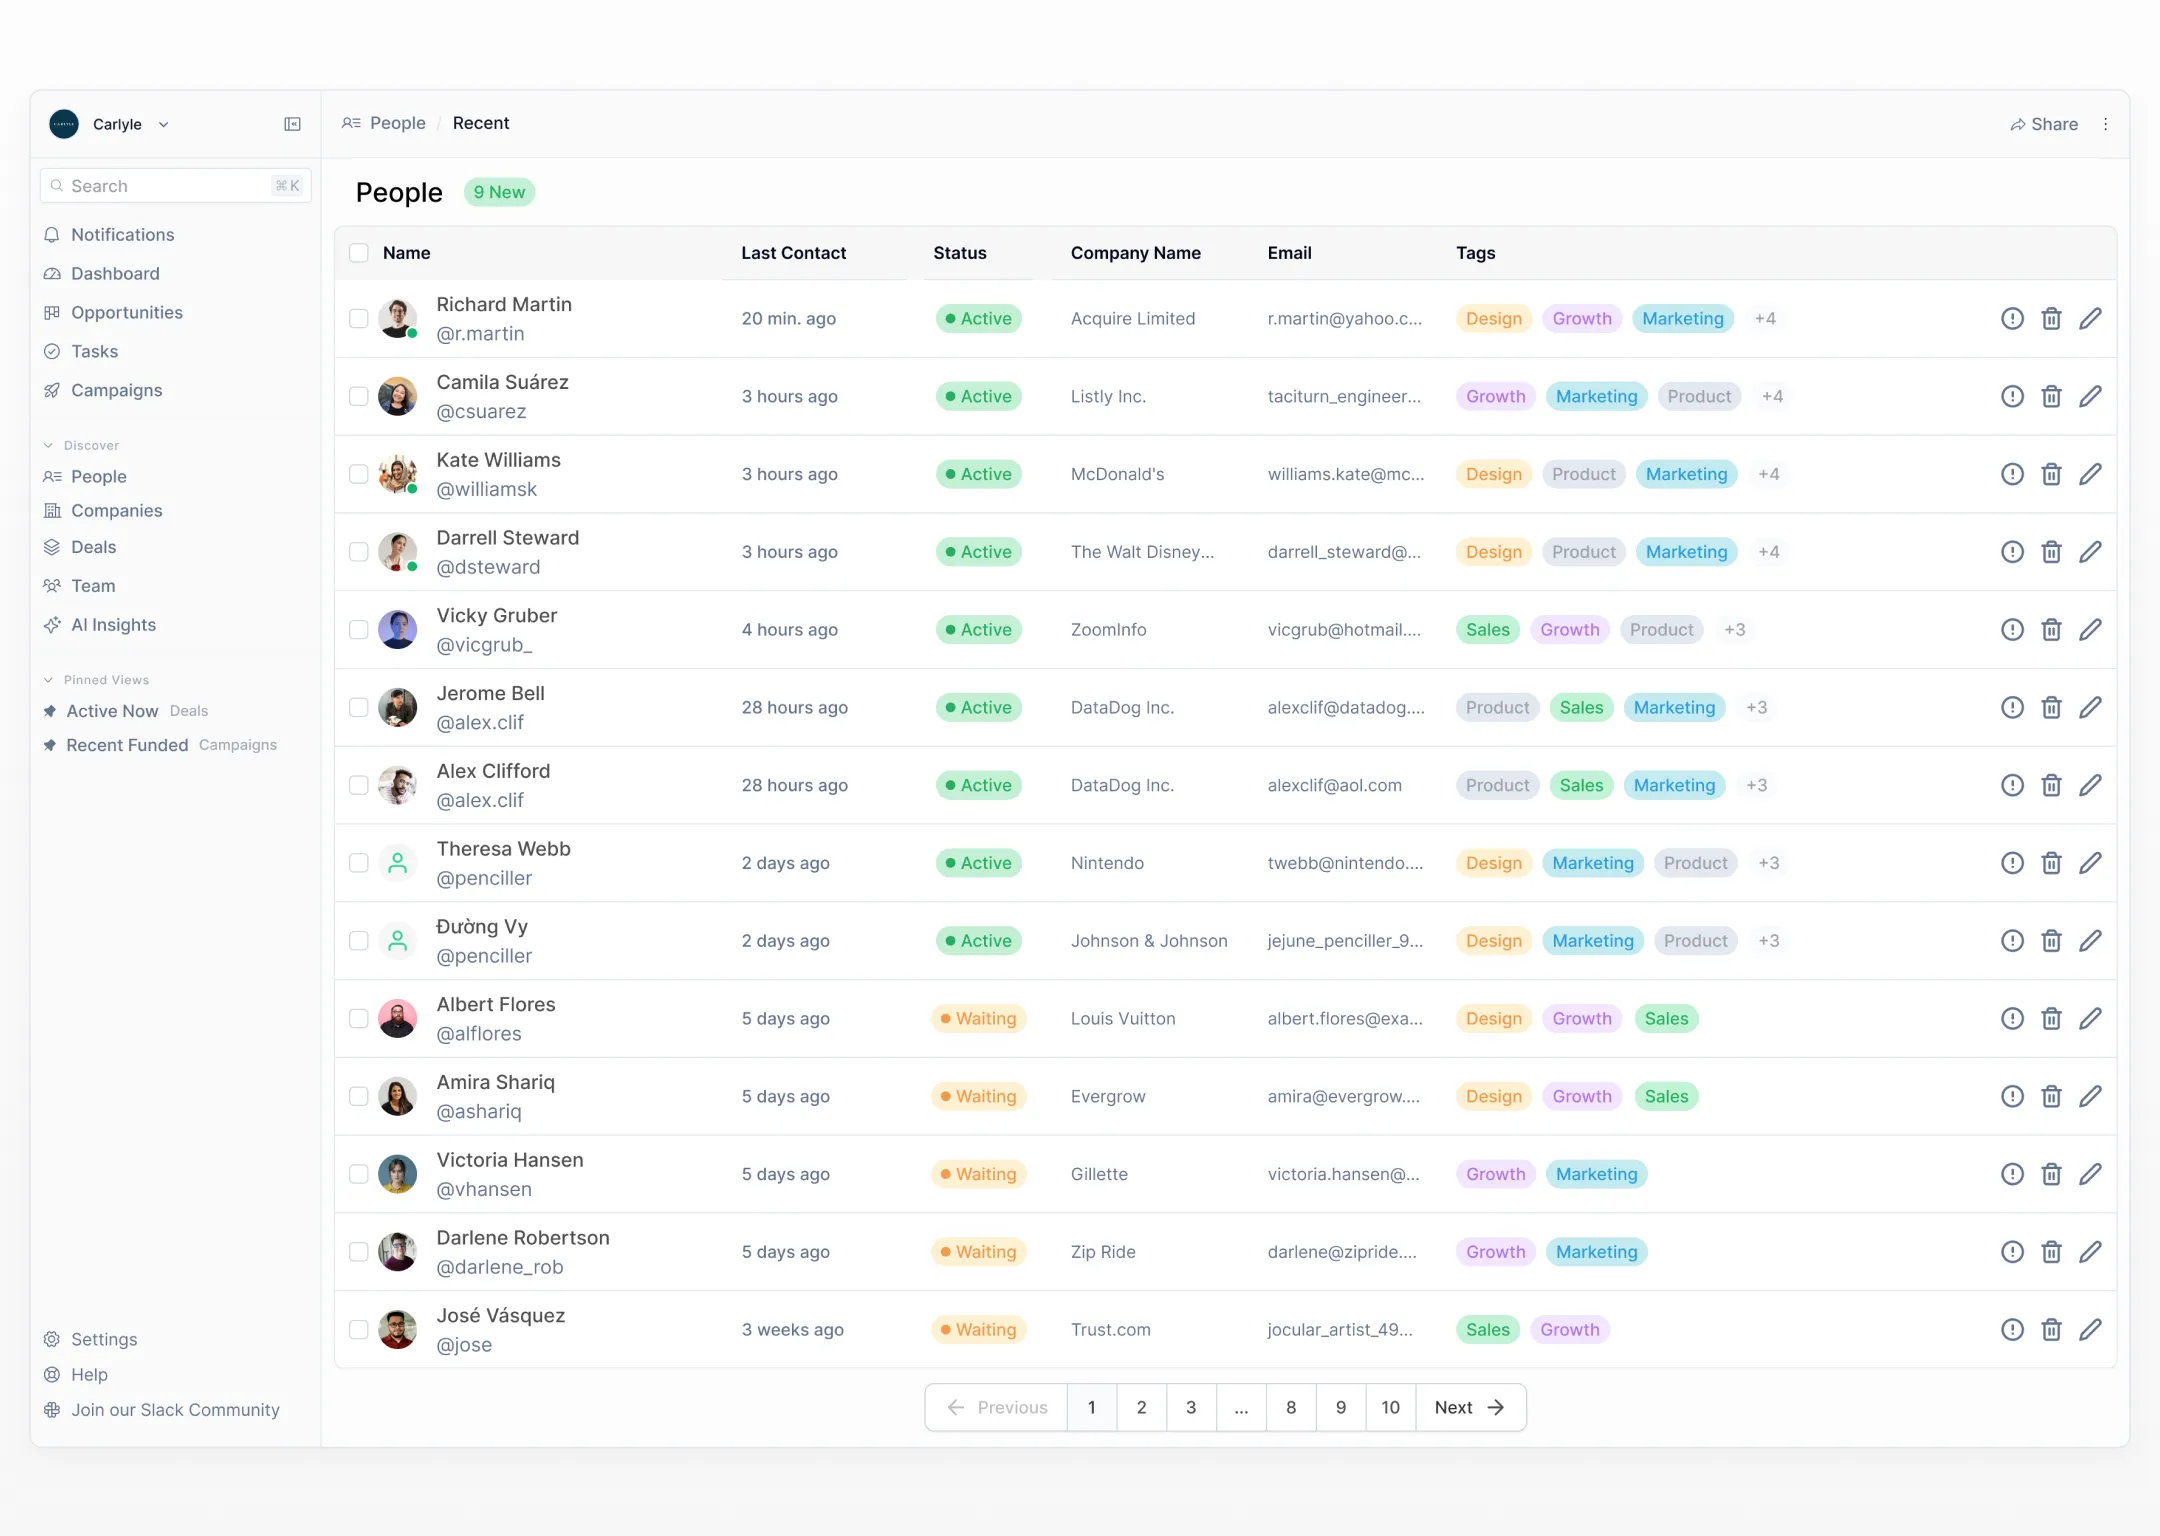Edit Camila Suárez with pencil icon

2090,396
